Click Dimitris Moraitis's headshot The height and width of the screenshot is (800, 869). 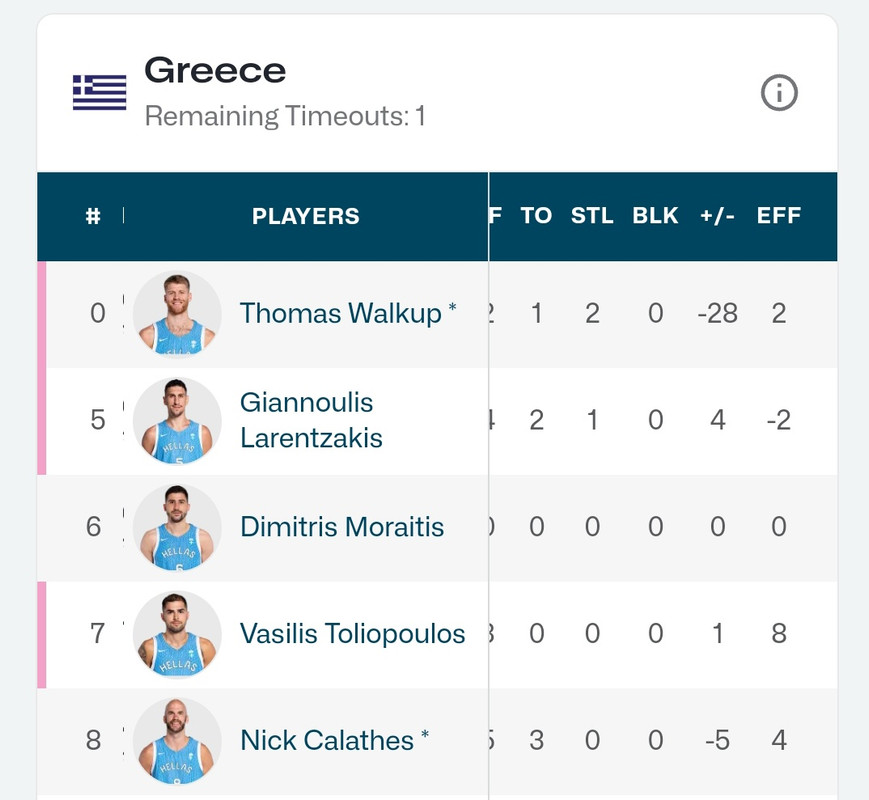[x=177, y=528]
